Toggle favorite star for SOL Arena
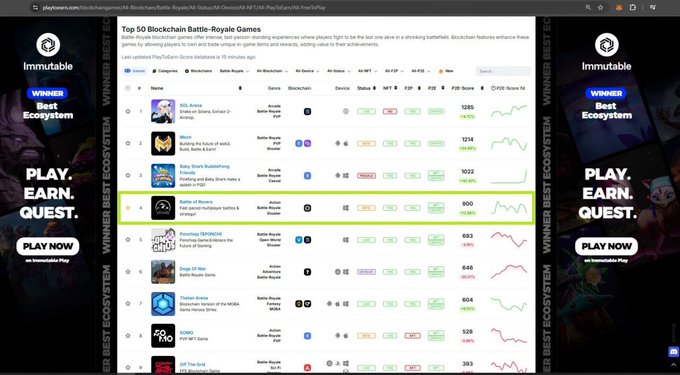Viewport: 680px width, 375px height. tap(128, 111)
